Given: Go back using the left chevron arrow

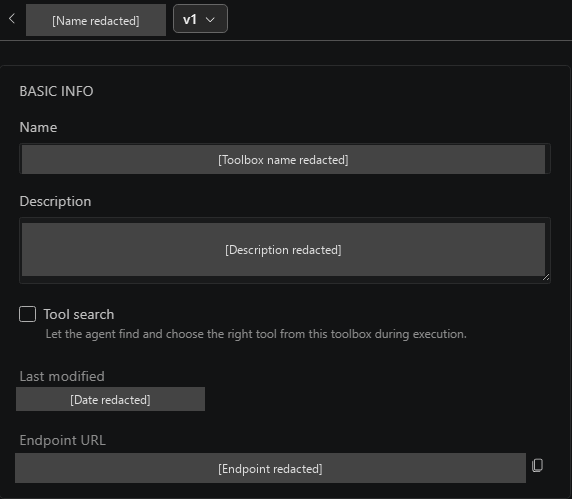Looking at the screenshot, I should coord(12,19).
